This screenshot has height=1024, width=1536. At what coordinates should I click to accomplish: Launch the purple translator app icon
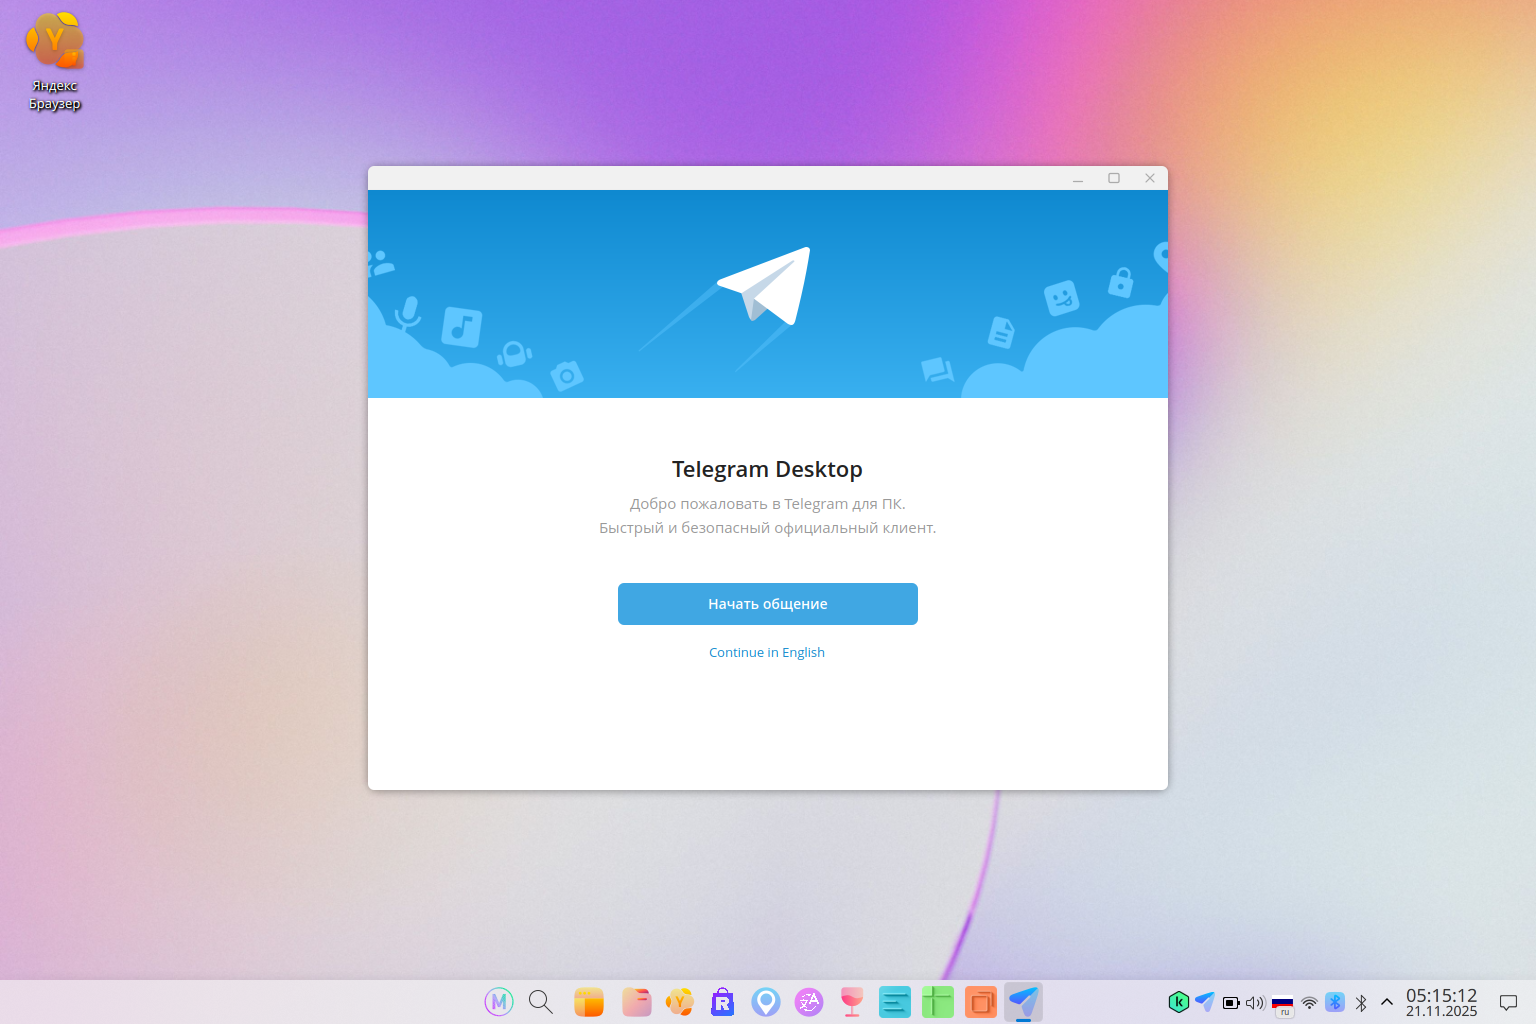808,1001
